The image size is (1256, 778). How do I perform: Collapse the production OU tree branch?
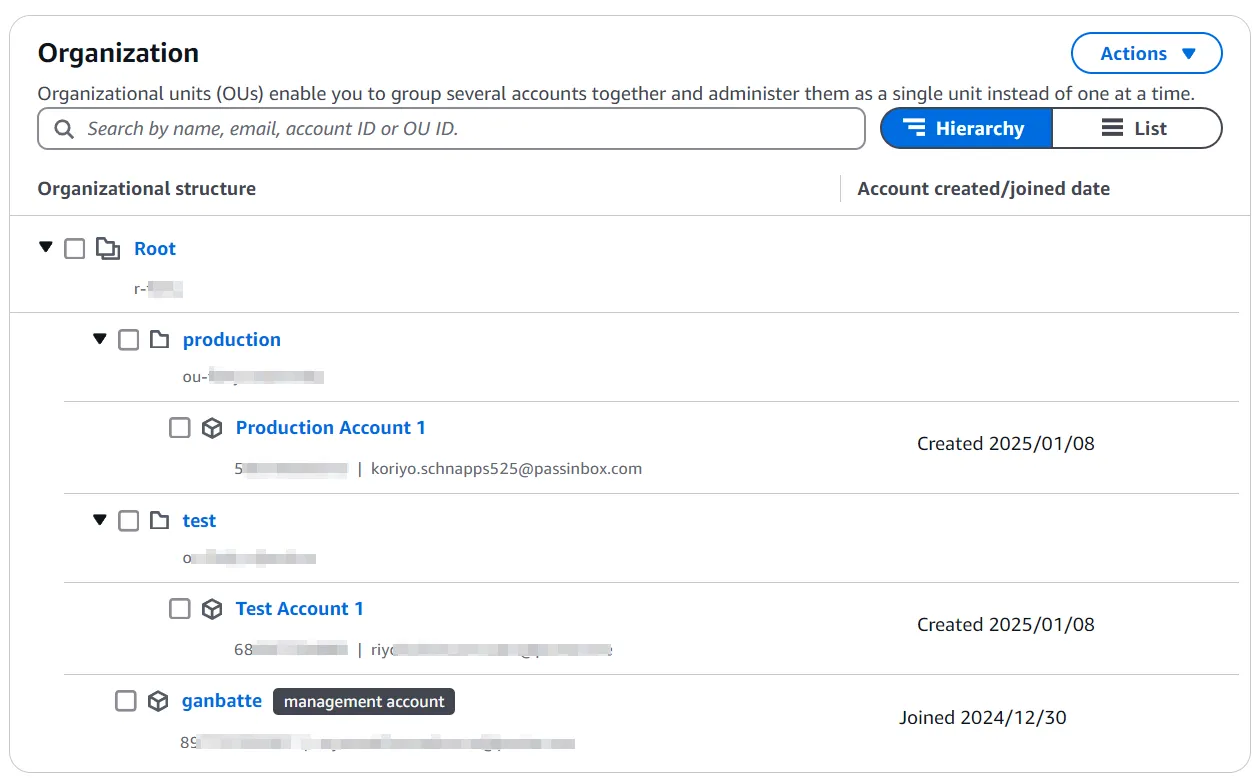99,339
